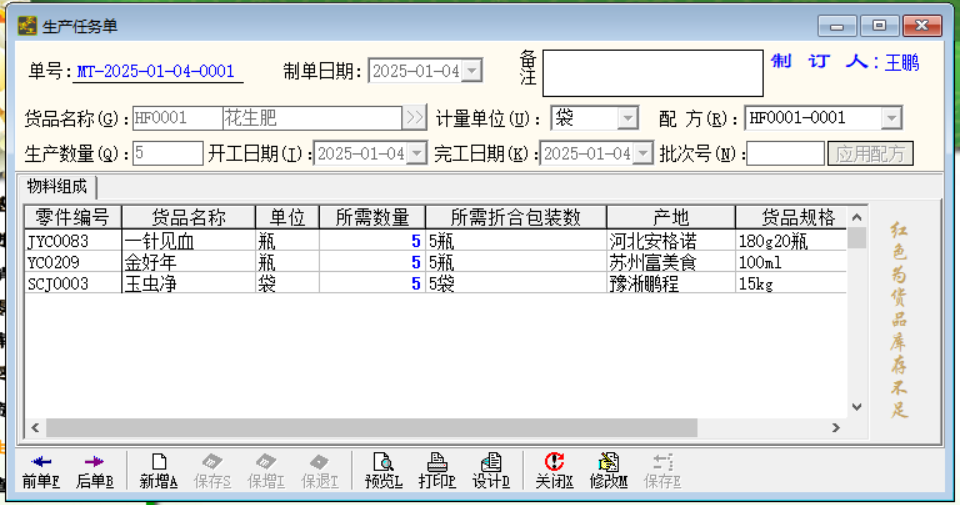Click the table's vertical scrollbar up arrow
Viewport: 960px width, 505px height.
pos(857,217)
